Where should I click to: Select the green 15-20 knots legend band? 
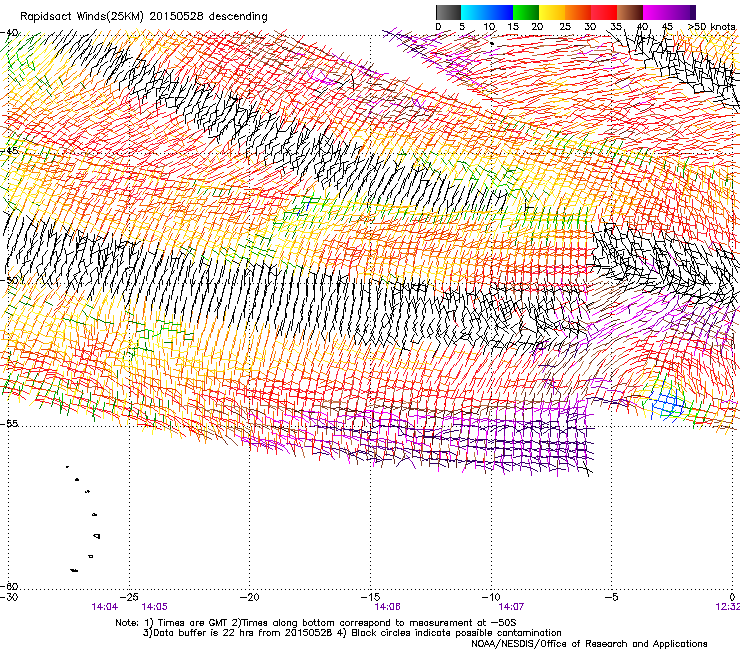tap(526, 12)
